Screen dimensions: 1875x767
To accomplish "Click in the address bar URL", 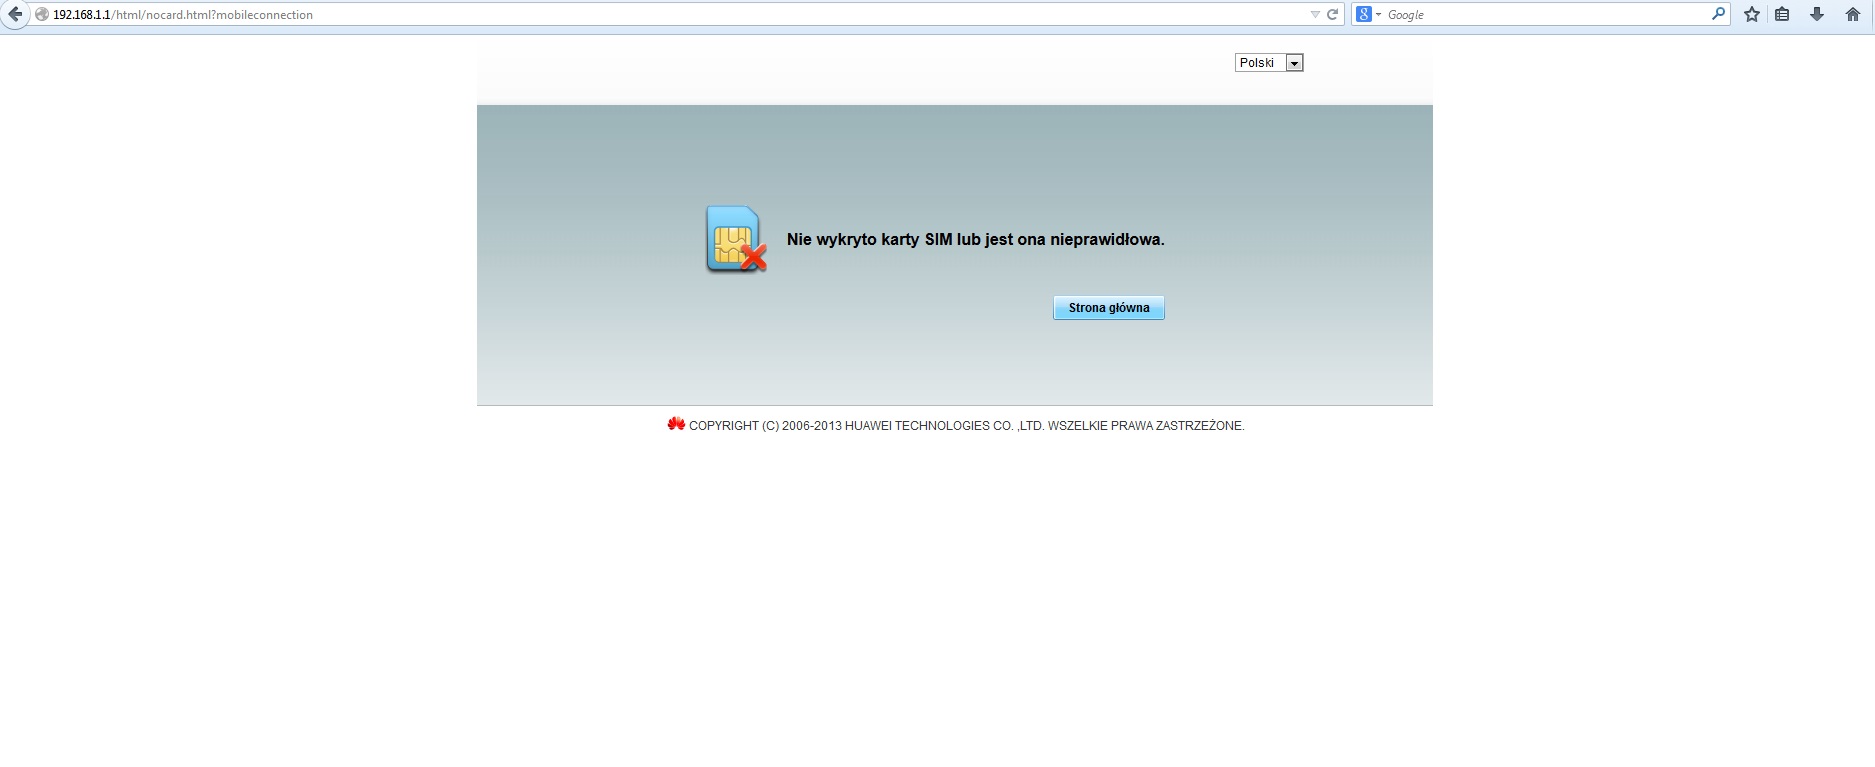I will [x=600, y=15].
